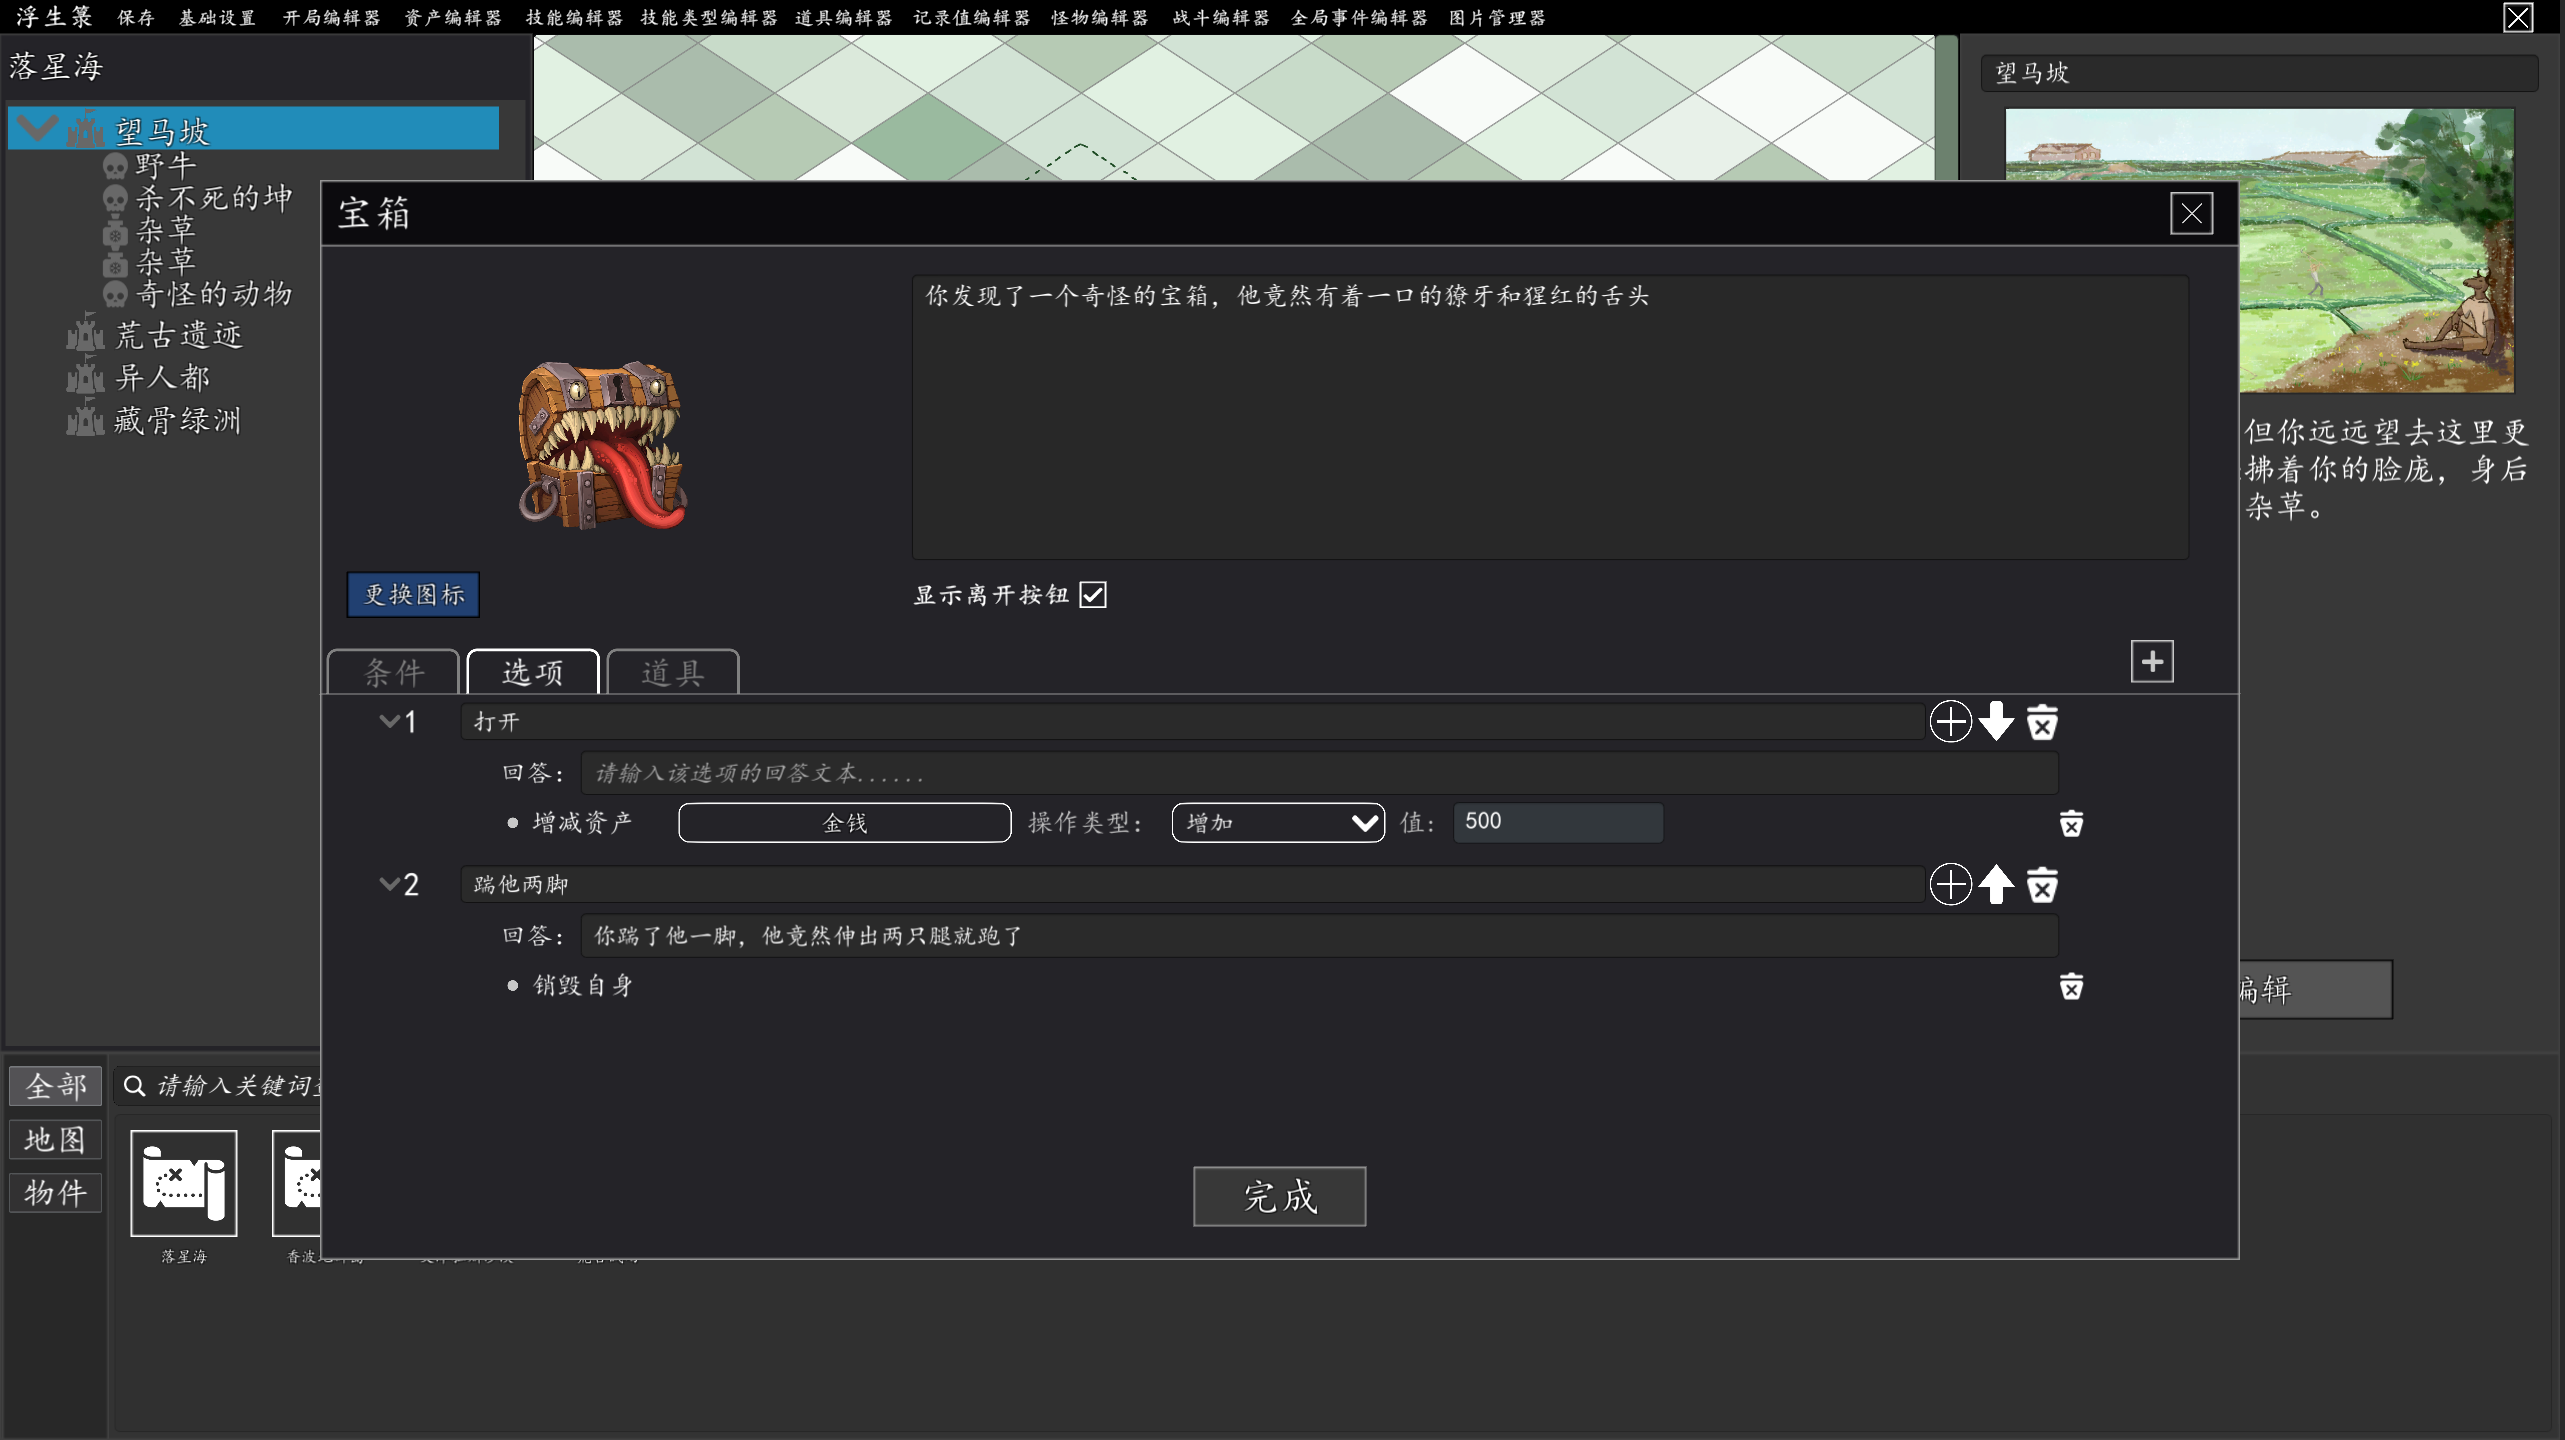Open the 图片管理器 menu
Viewport: 2565px width, 1440px height.
(1498, 18)
